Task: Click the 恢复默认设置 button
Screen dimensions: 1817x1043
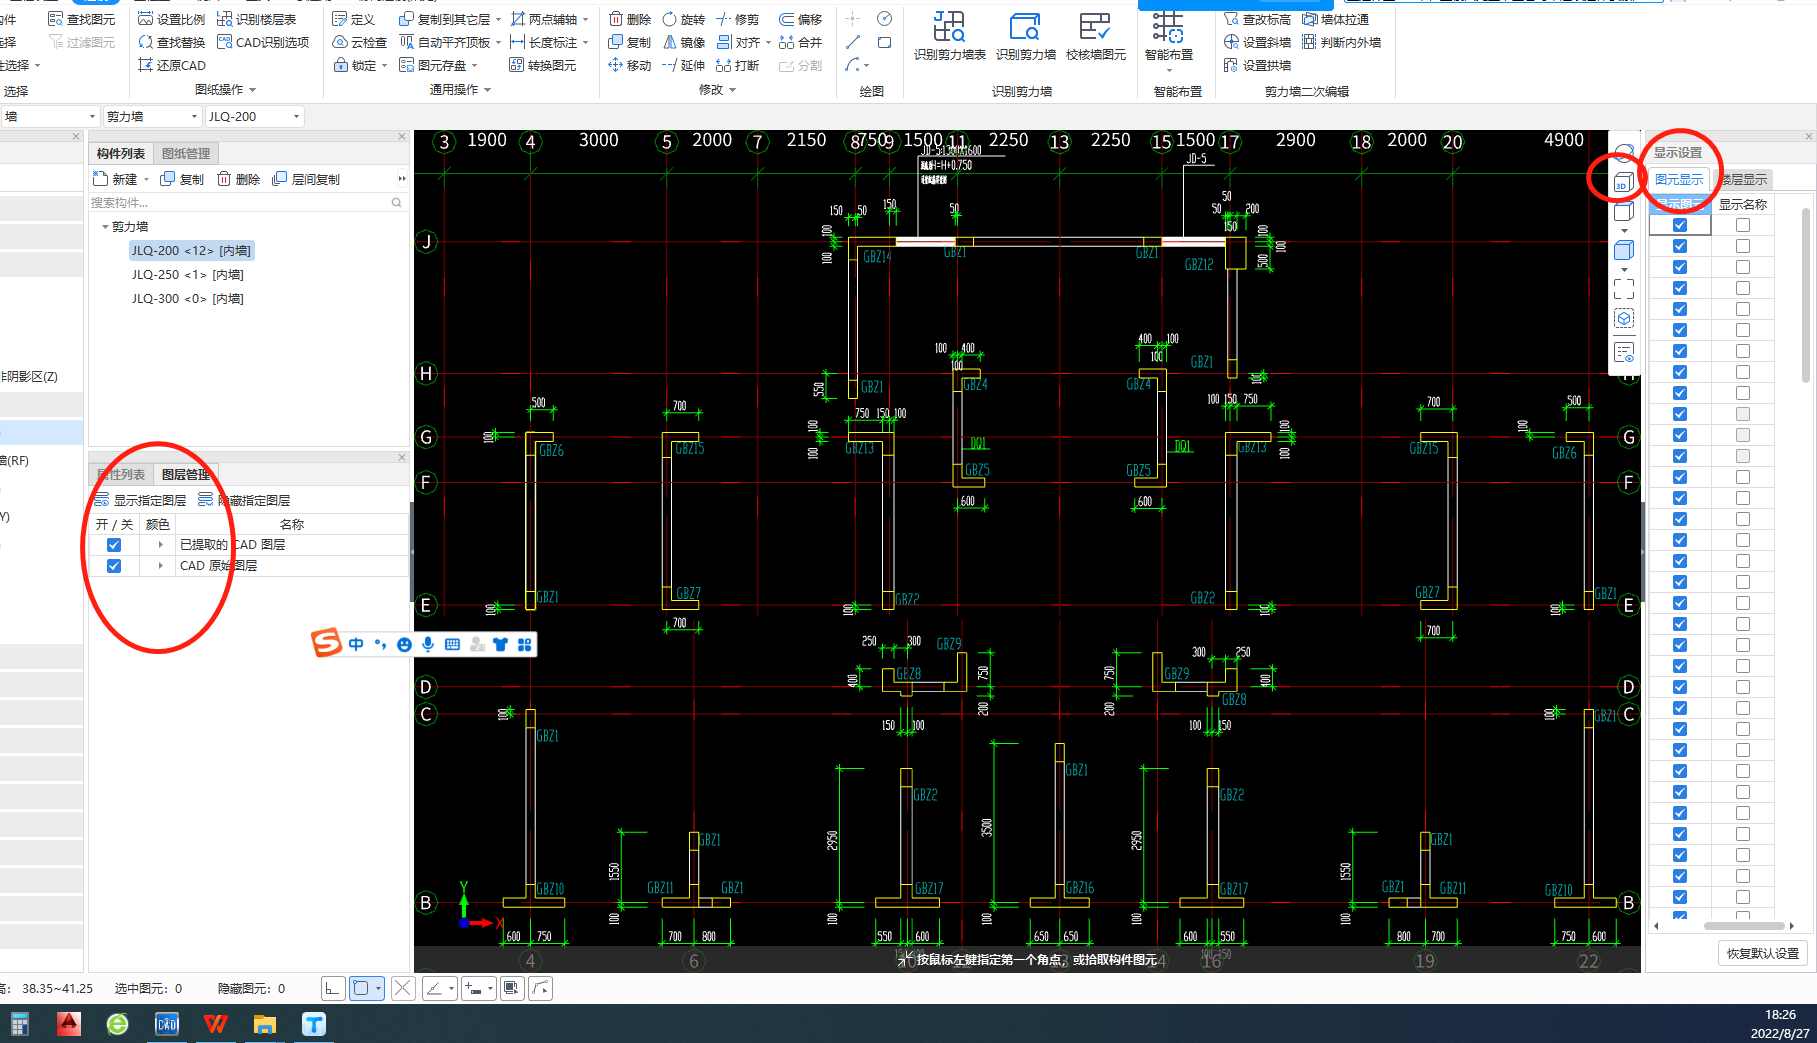Action: 1762,953
